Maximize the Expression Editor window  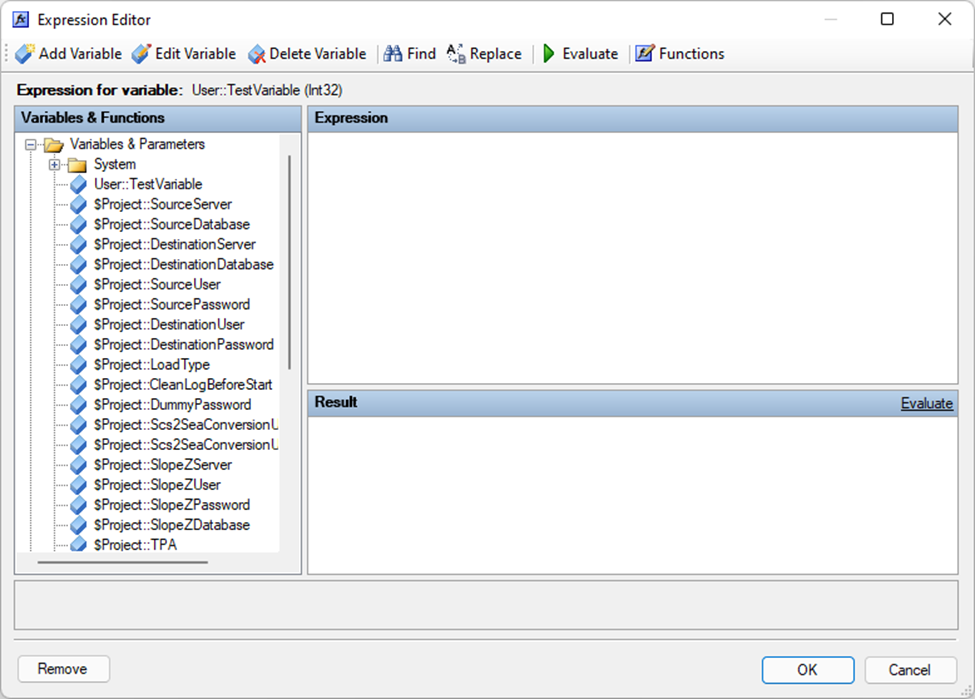887,19
